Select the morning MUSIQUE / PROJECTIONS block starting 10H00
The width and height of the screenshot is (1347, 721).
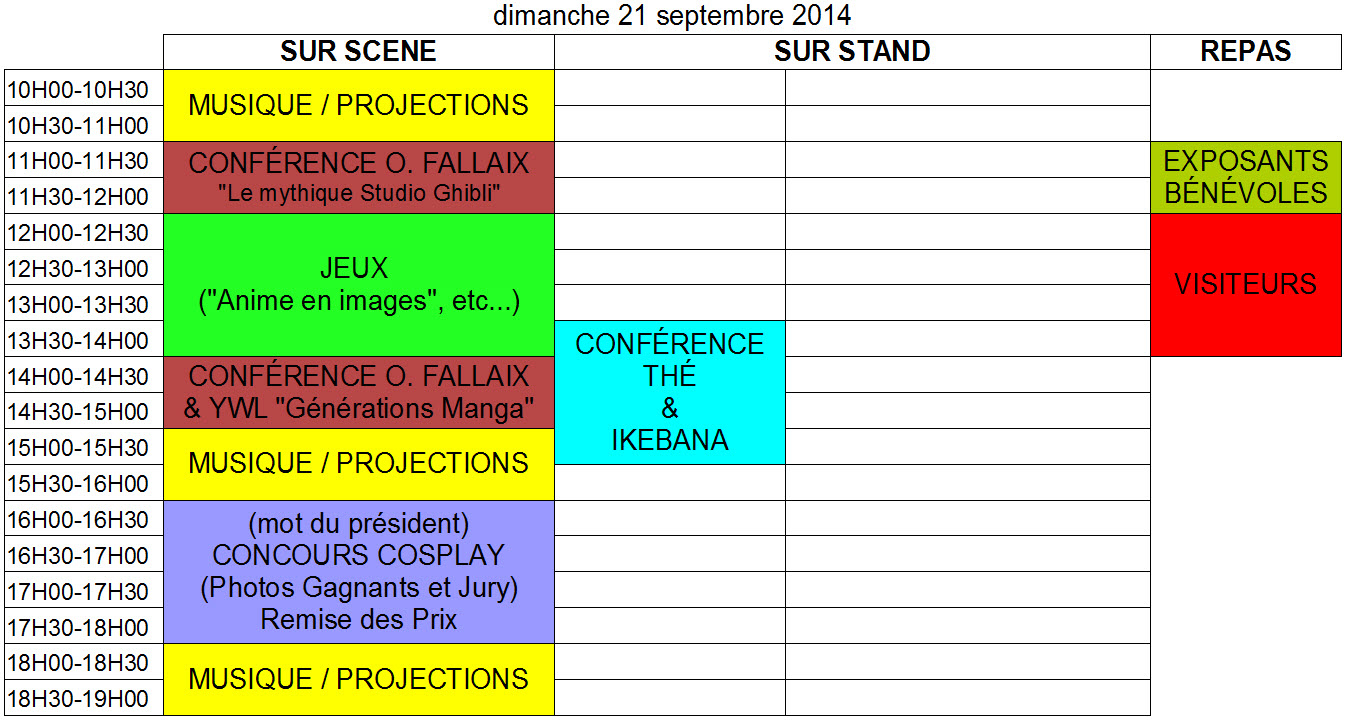click(x=358, y=105)
